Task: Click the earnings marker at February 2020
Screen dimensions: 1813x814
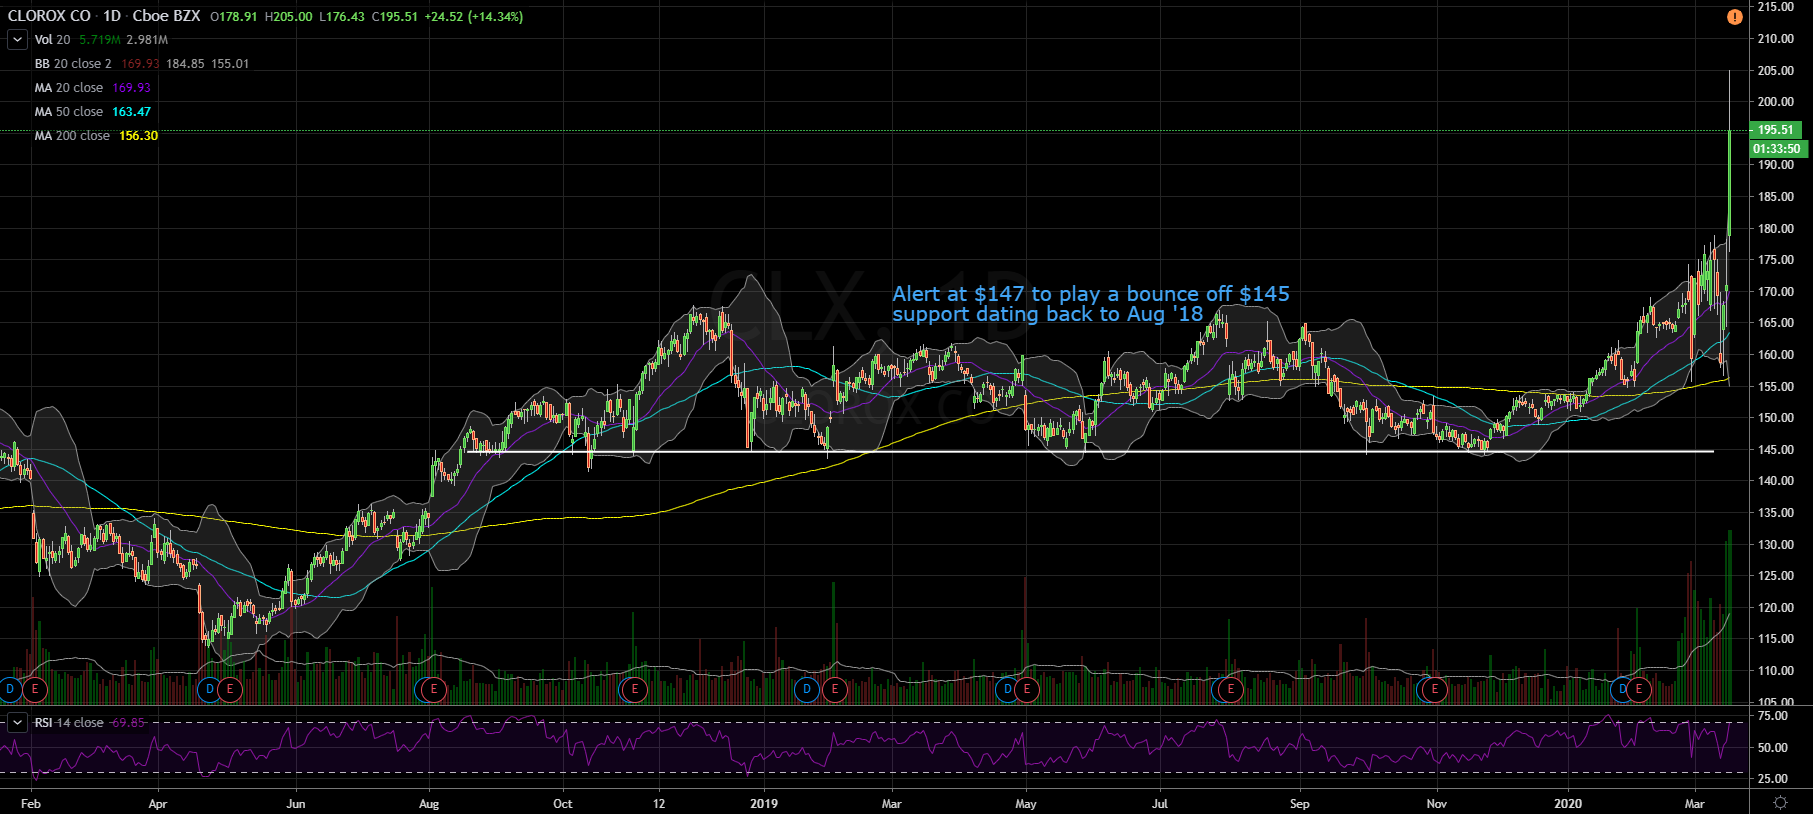Action: pyautogui.click(x=1638, y=689)
